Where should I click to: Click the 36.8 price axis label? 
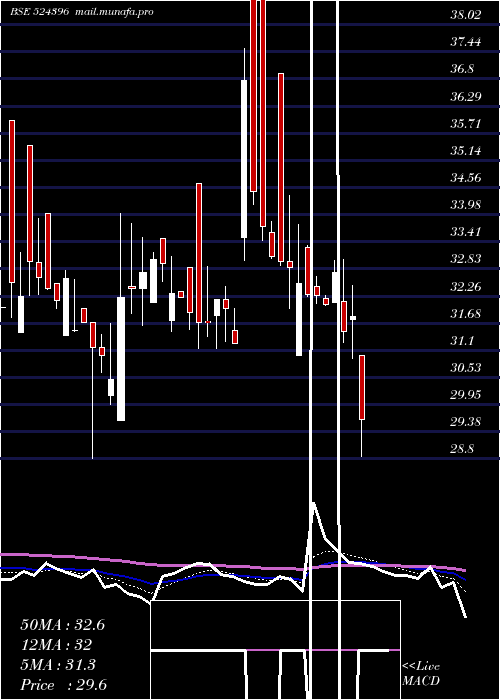tap(462, 69)
